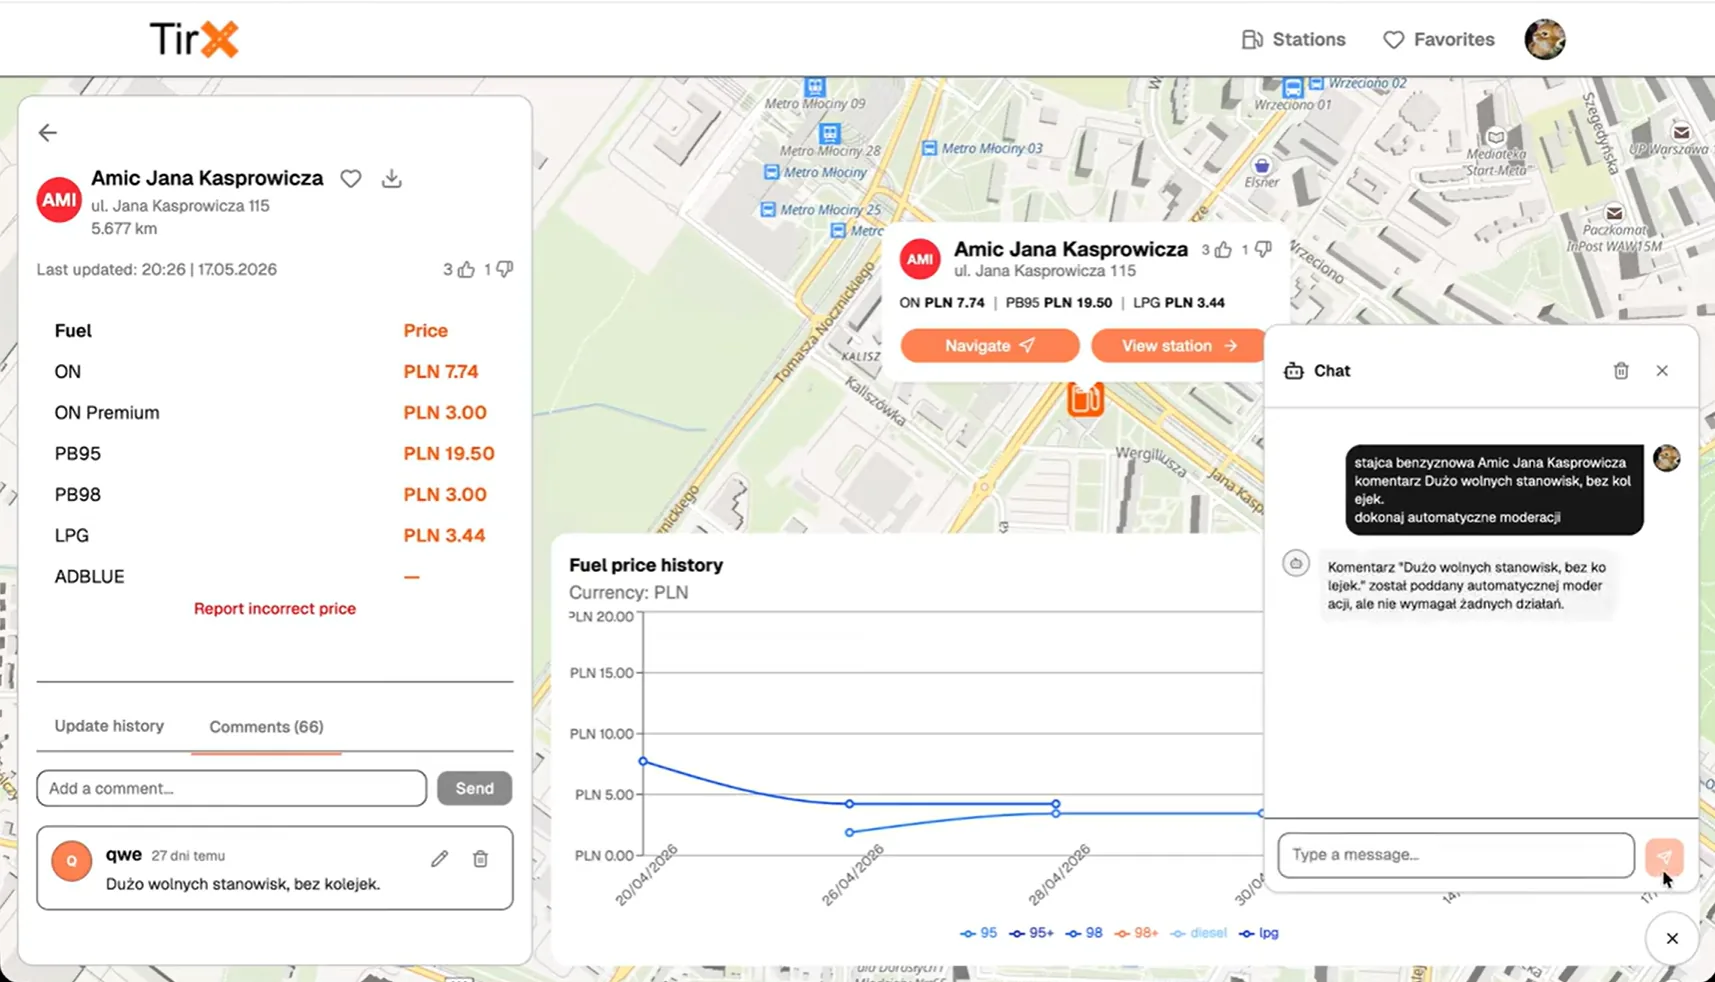Switch to the Update history tab
The height and width of the screenshot is (982, 1715).
[109, 726]
